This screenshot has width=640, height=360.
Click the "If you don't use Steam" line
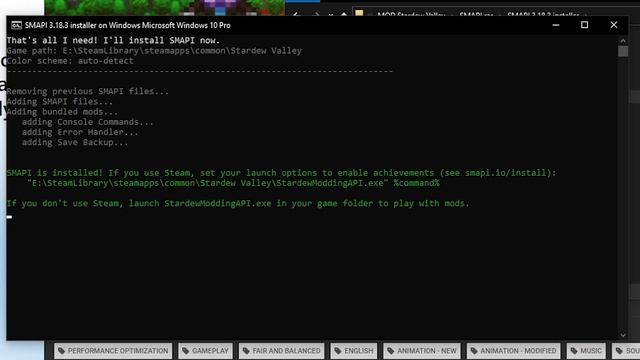[x=238, y=204]
